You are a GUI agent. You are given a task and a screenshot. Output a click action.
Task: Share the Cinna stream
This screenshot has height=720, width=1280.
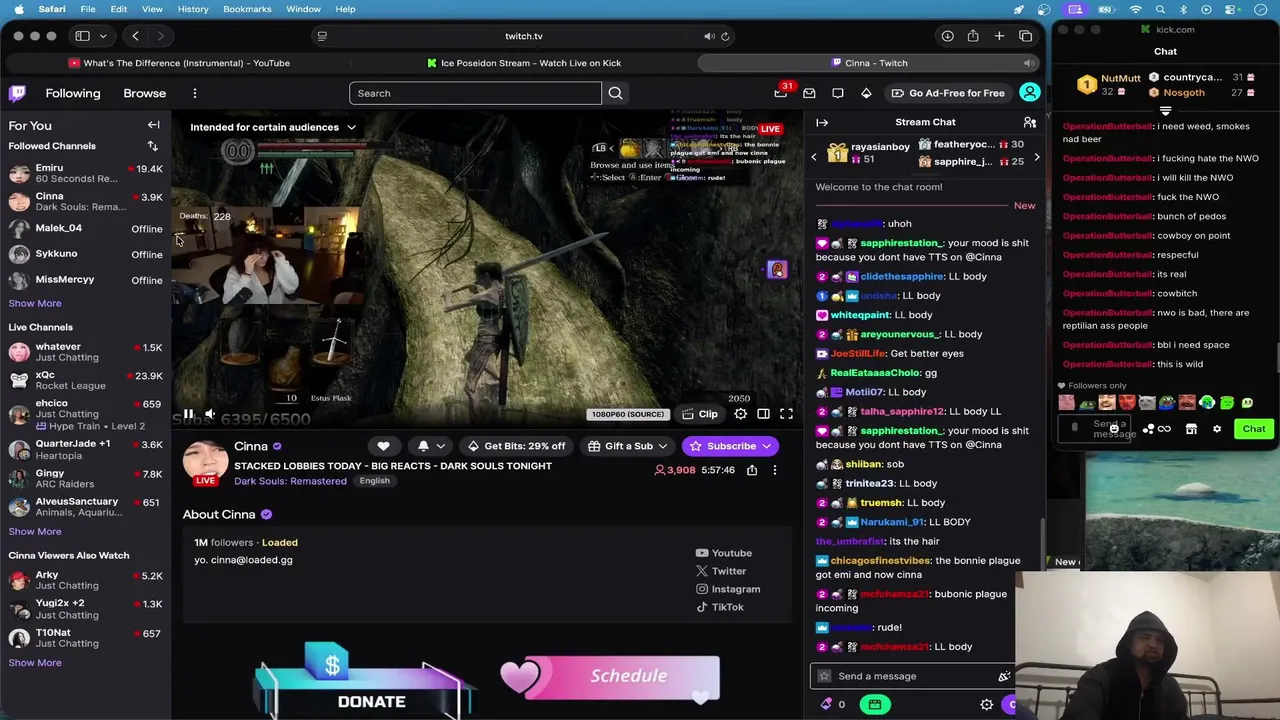pyautogui.click(x=752, y=470)
